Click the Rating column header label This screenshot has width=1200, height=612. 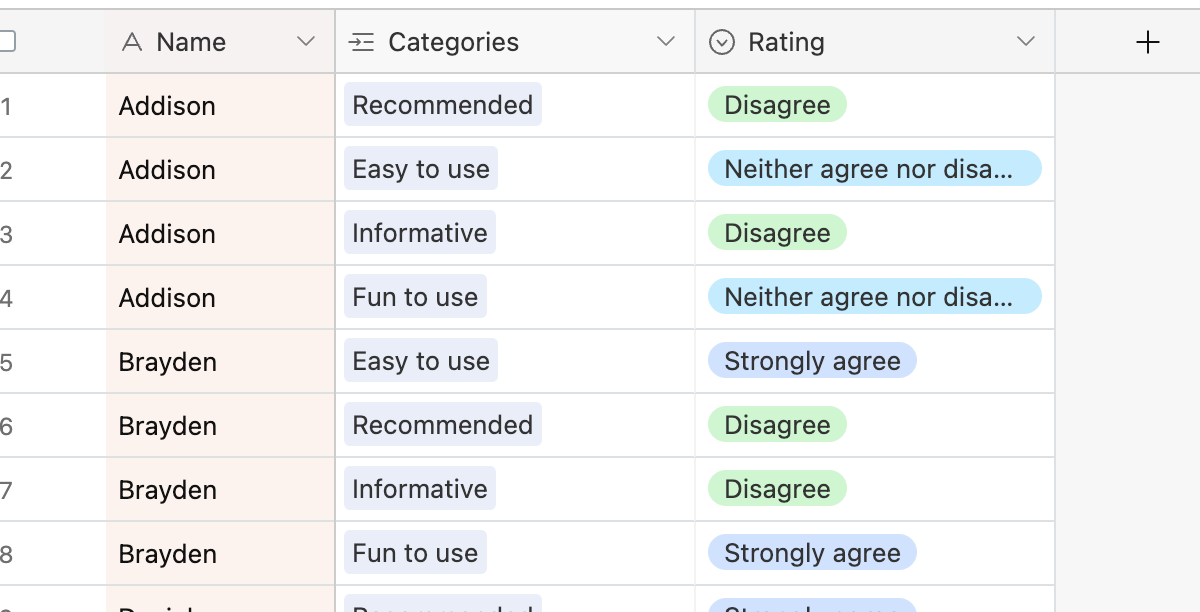pyautogui.click(x=786, y=42)
